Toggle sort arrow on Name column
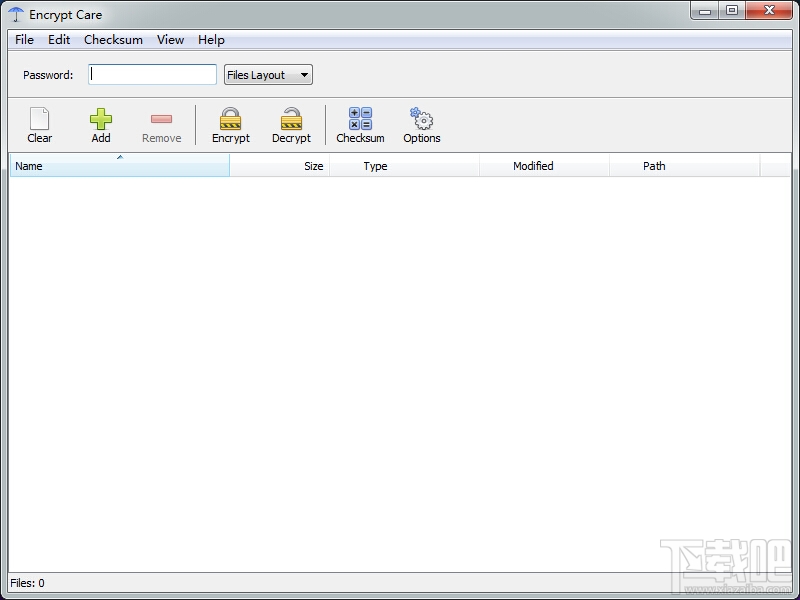The height and width of the screenshot is (600, 800). pos(120,157)
